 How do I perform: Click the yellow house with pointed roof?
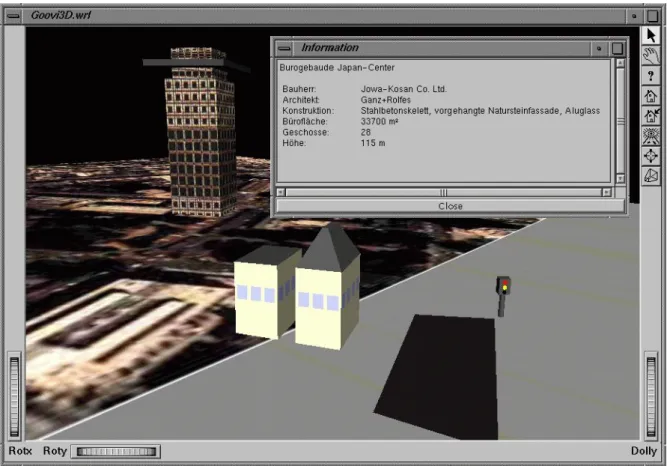(x=328, y=287)
